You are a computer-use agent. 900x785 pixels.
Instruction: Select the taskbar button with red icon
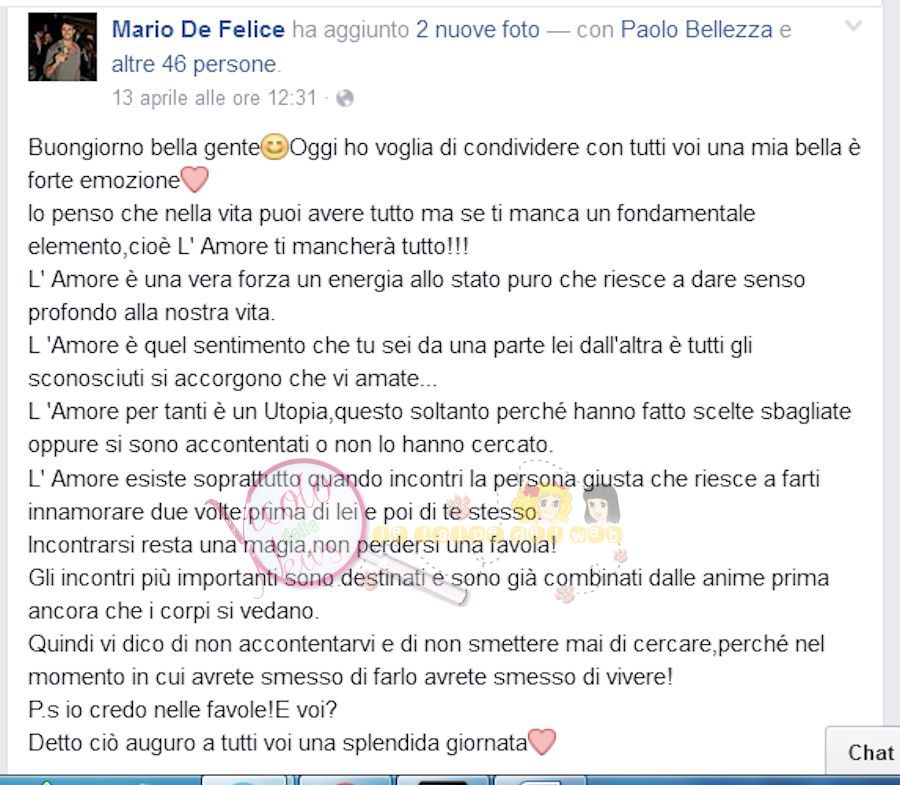344,780
